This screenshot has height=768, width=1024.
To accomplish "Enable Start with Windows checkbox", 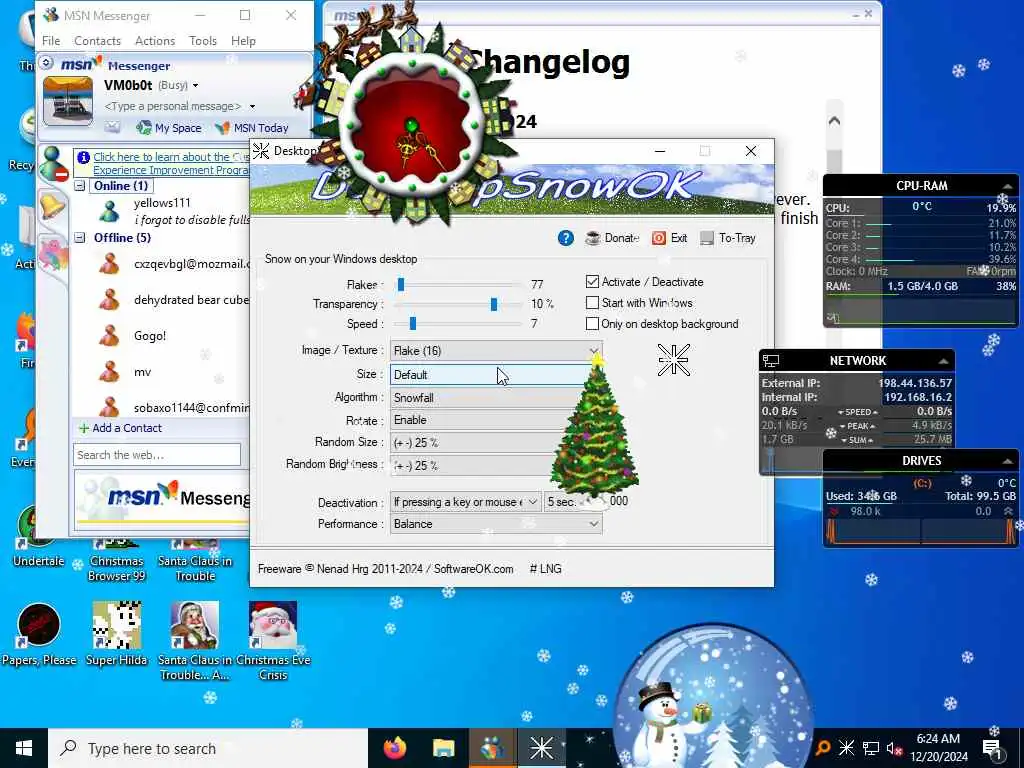I will click(592, 303).
